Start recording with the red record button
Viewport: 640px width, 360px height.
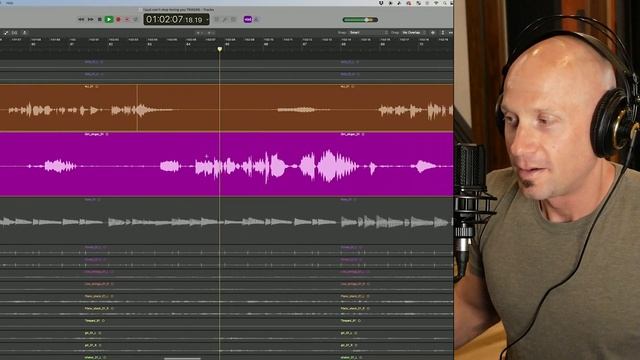118,19
